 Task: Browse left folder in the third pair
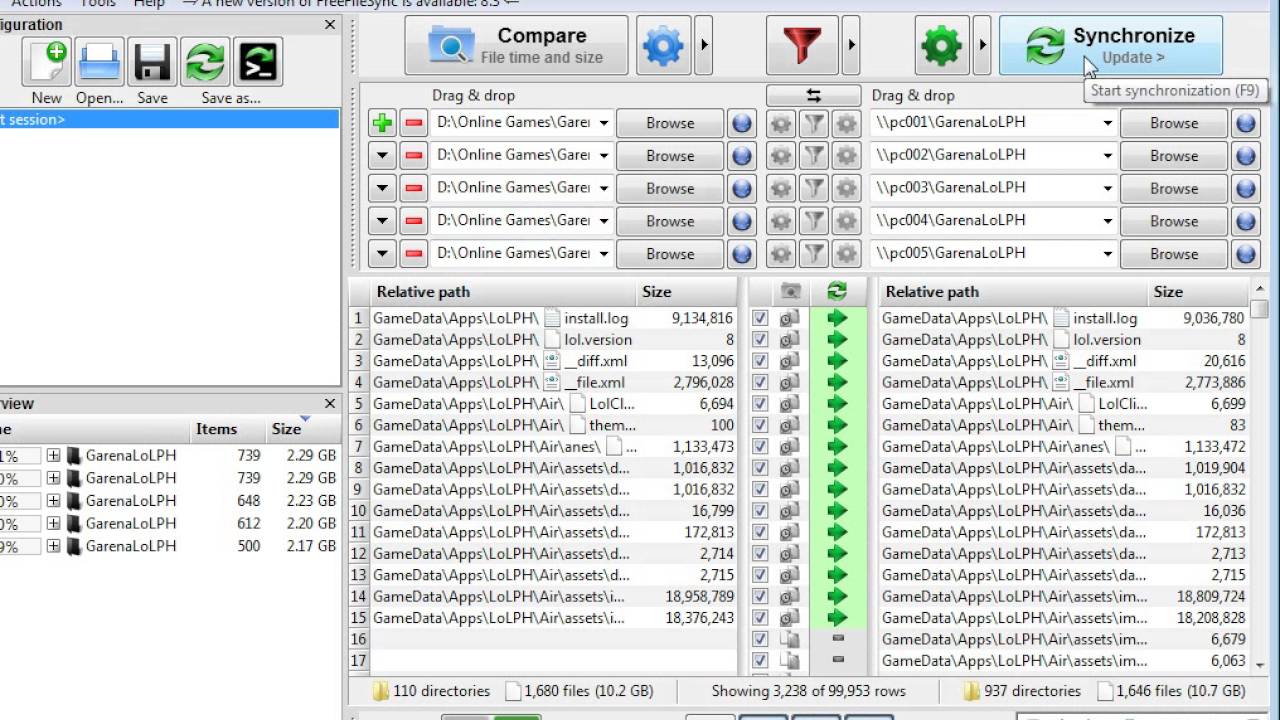coord(670,188)
